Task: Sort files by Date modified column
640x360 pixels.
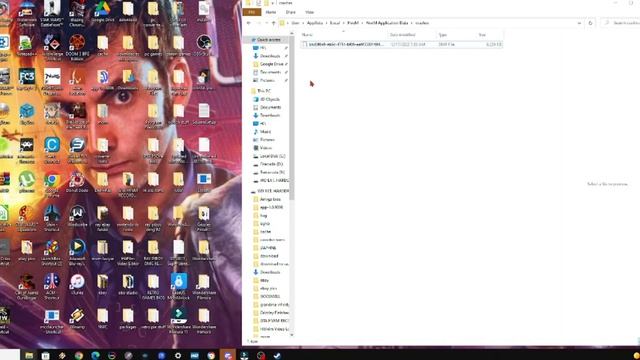Action: (411, 35)
